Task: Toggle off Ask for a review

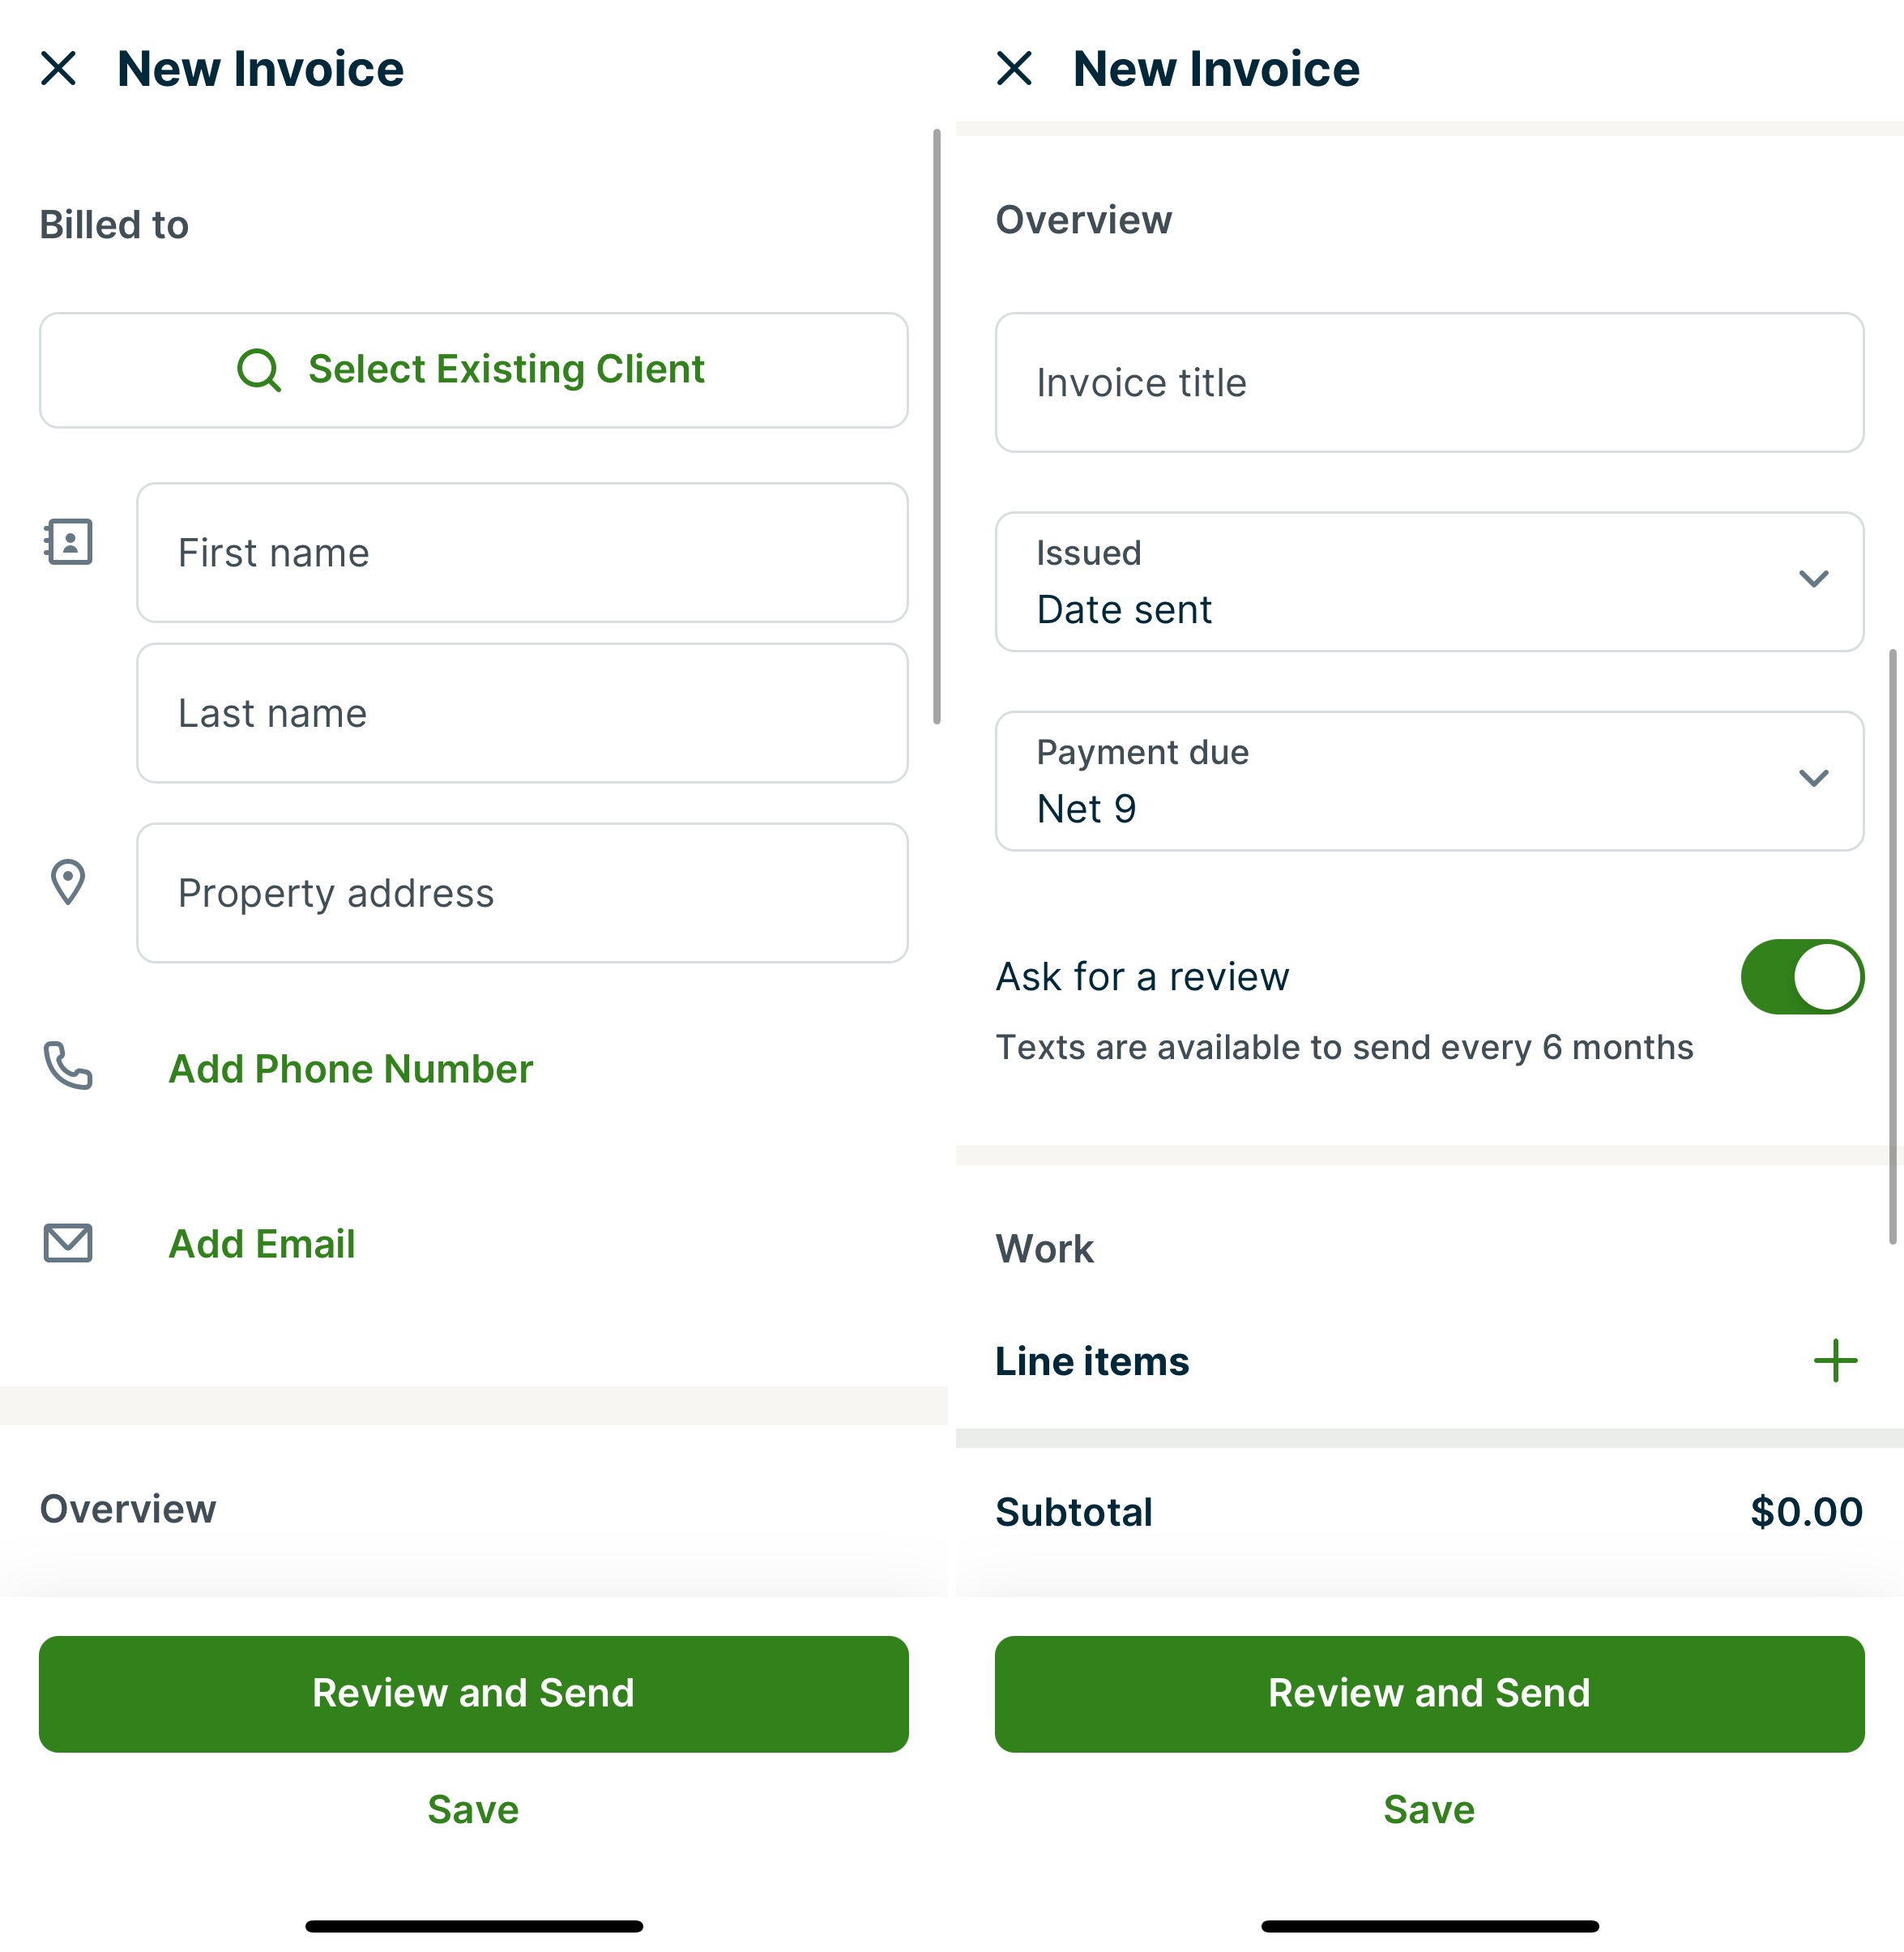Action: point(1801,977)
